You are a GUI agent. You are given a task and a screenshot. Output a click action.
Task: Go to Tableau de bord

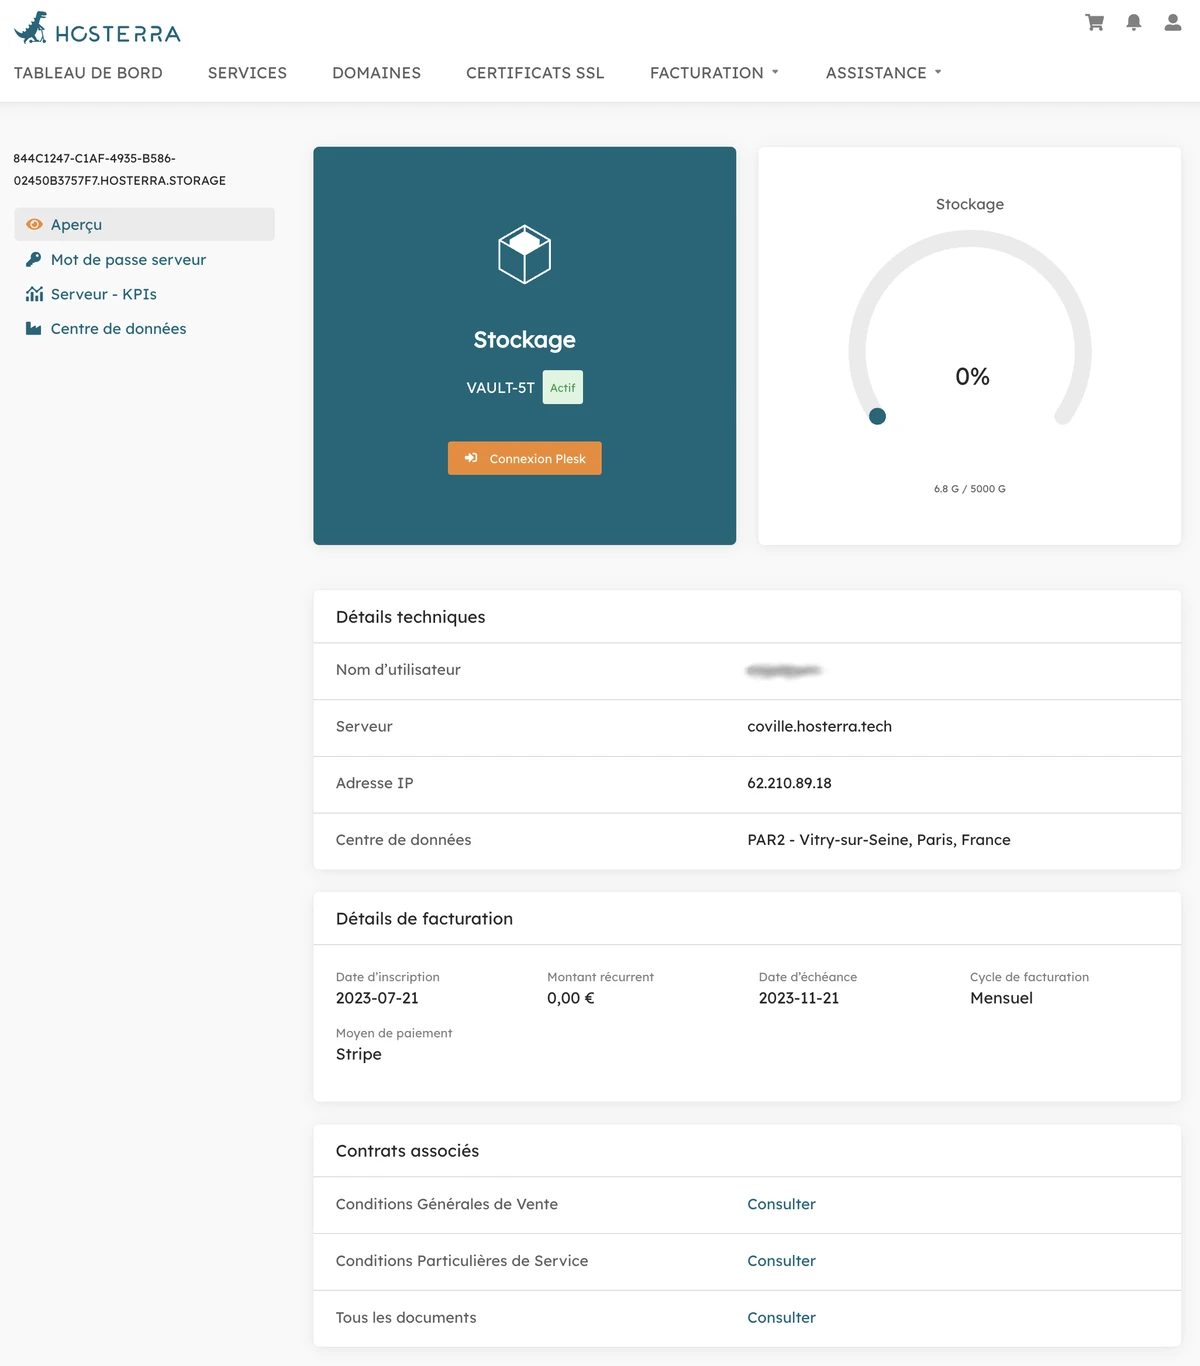pyautogui.click(x=88, y=73)
